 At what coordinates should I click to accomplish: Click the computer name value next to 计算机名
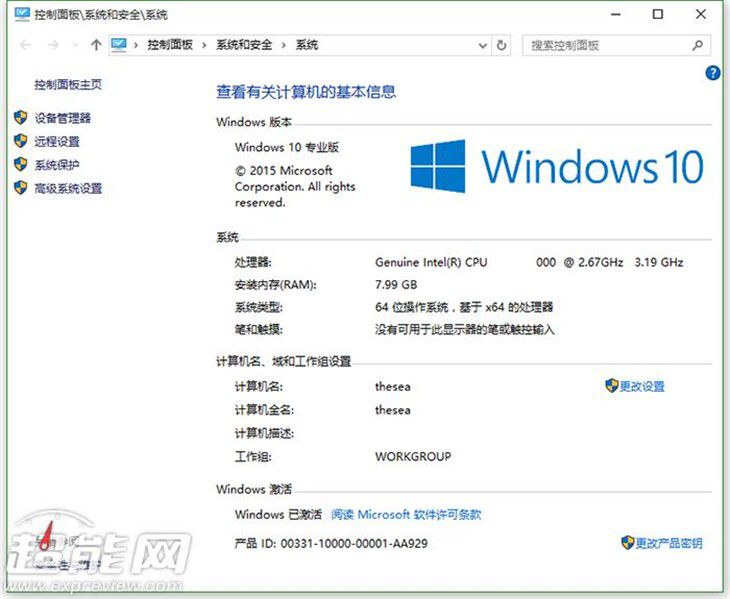point(393,386)
